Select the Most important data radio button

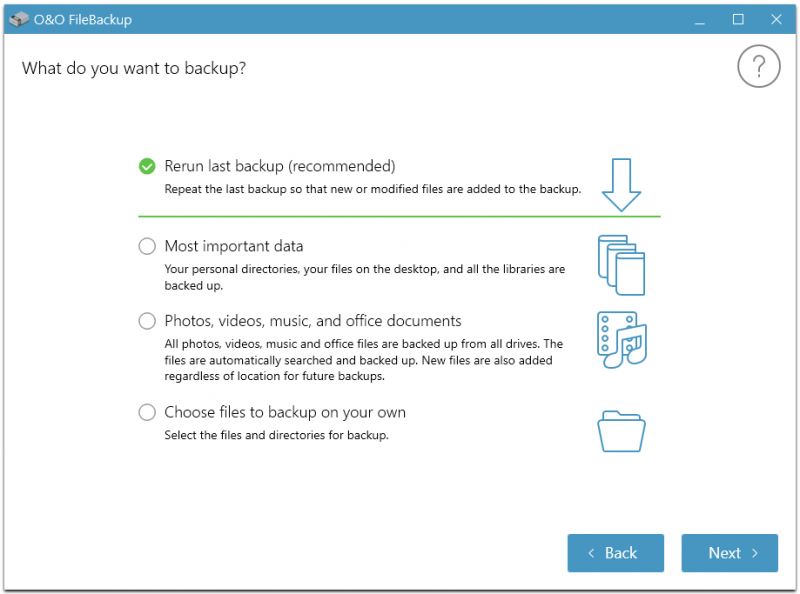[147, 246]
